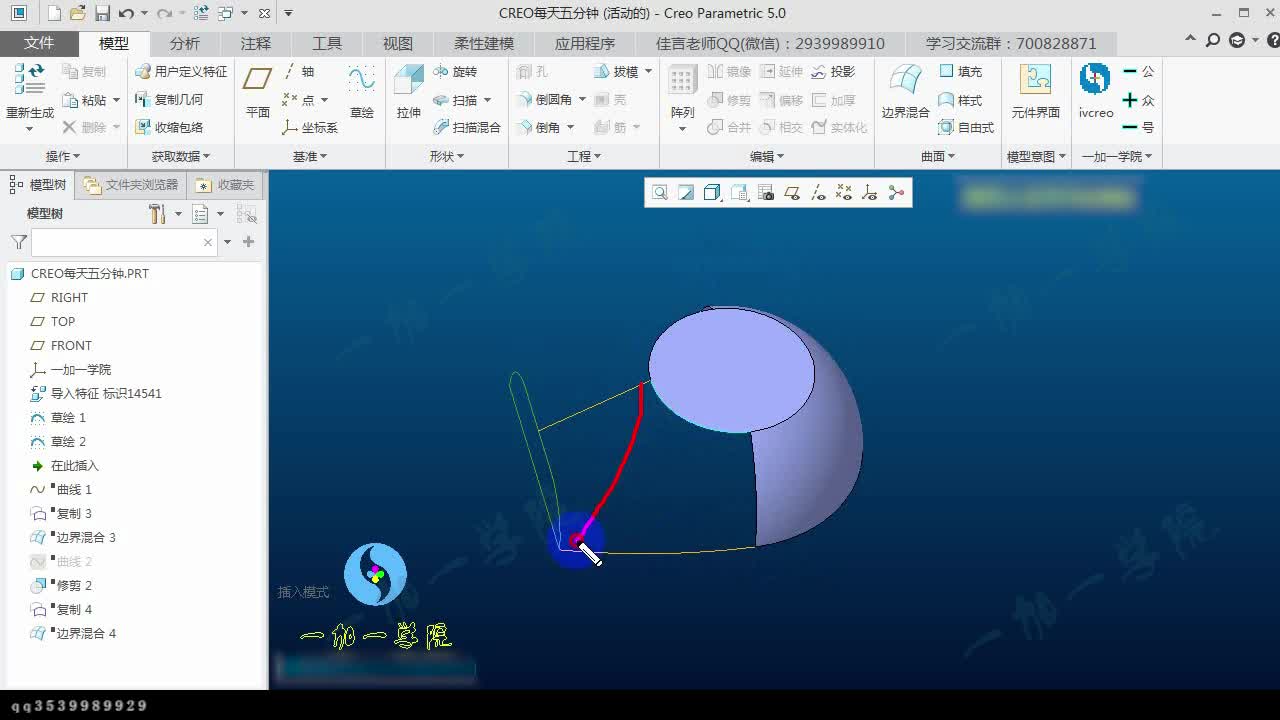
Task: Click the Paste (粘贴) button
Action: pos(84,100)
